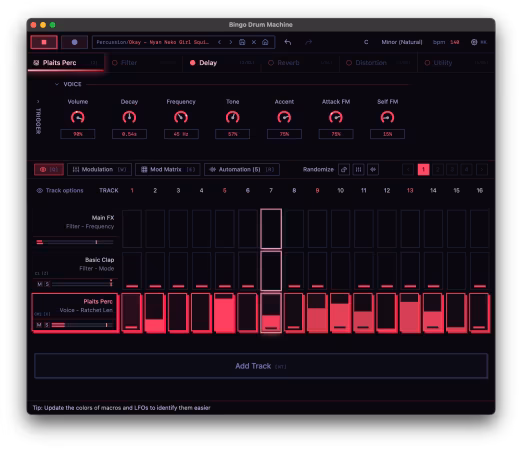Click the Volume knob

(x=78, y=117)
